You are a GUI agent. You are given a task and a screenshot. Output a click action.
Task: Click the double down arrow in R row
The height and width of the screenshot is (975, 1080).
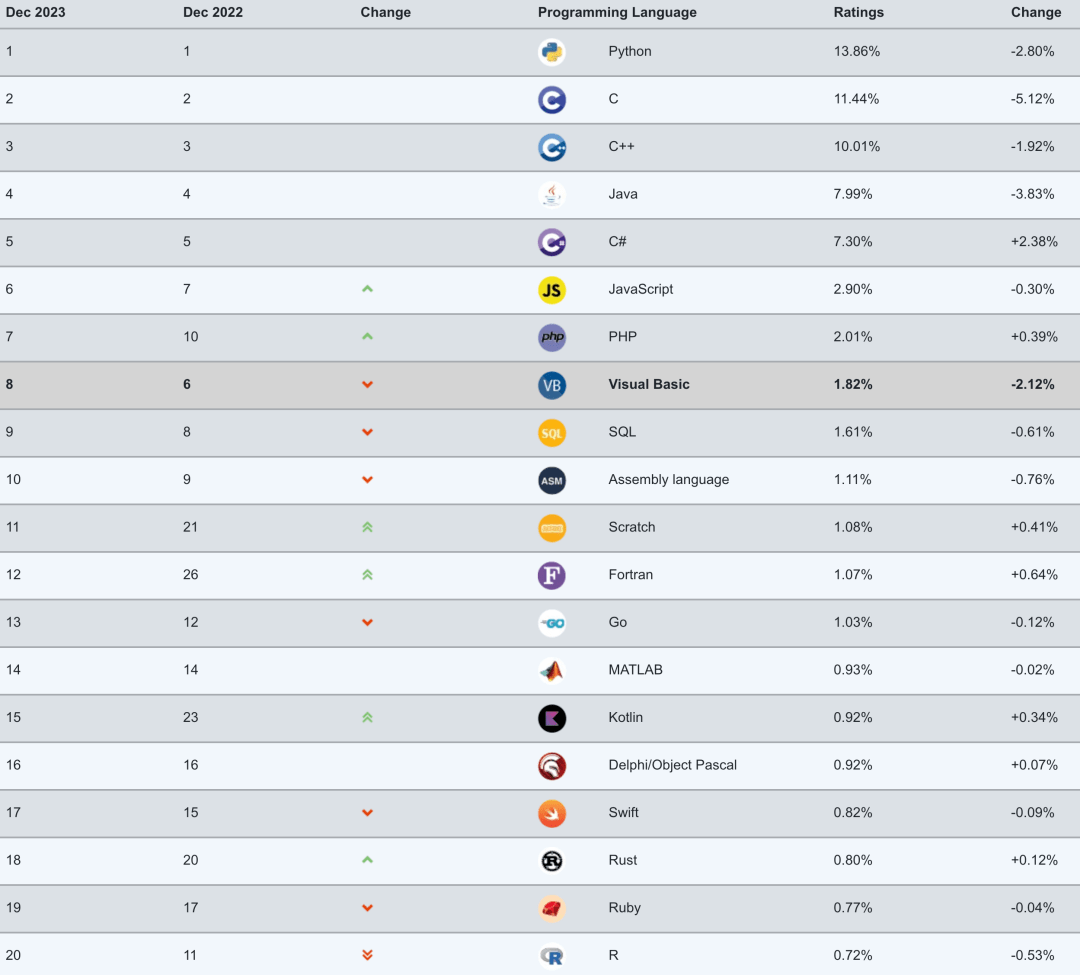pos(367,955)
